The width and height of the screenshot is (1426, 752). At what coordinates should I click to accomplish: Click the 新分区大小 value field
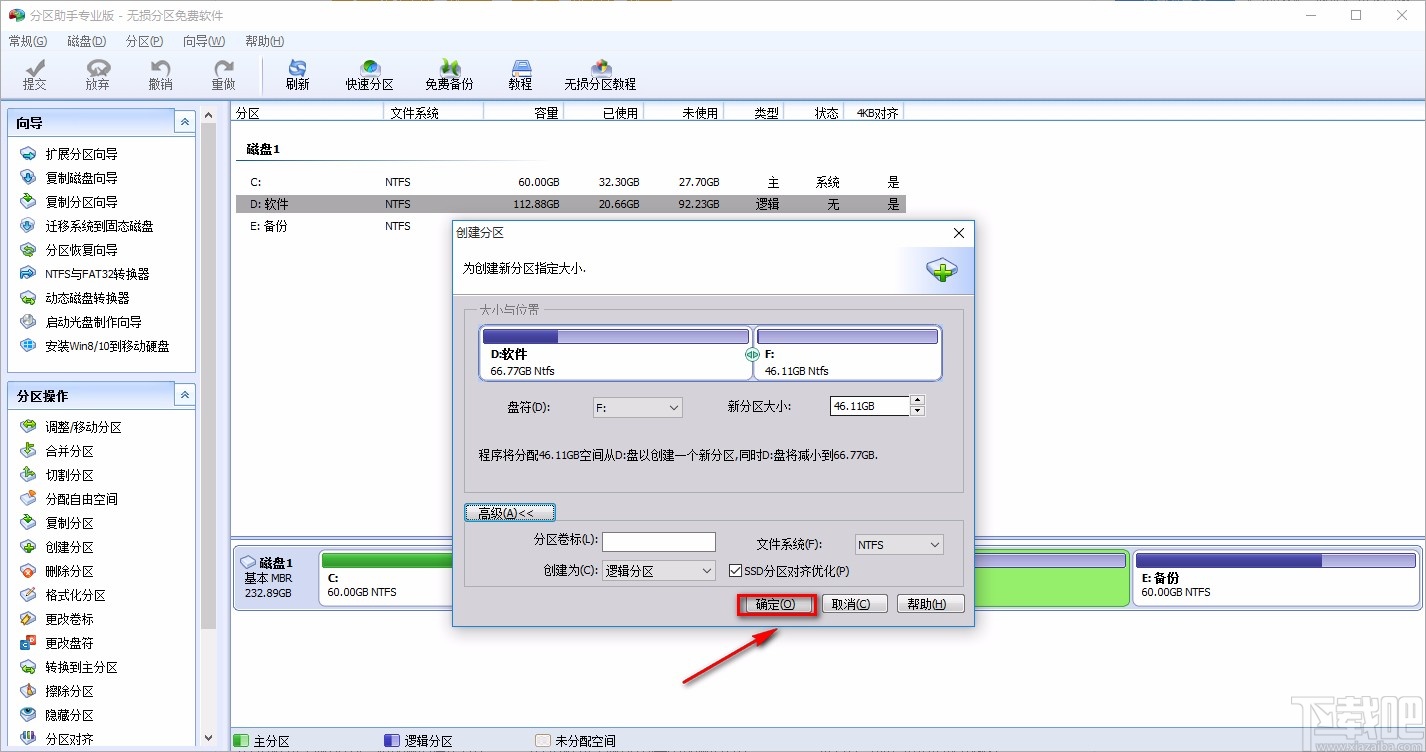870,406
